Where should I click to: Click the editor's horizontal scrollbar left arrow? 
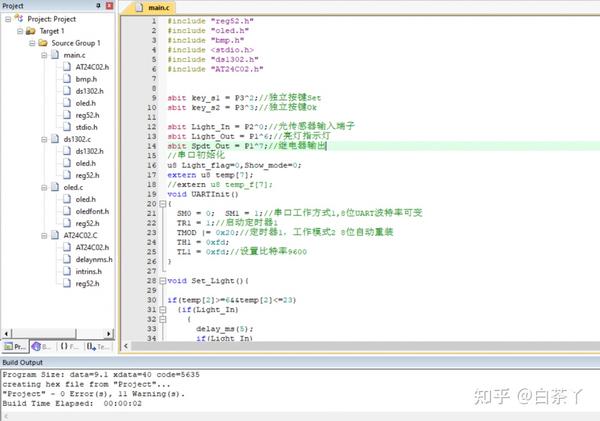click(x=126, y=346)
